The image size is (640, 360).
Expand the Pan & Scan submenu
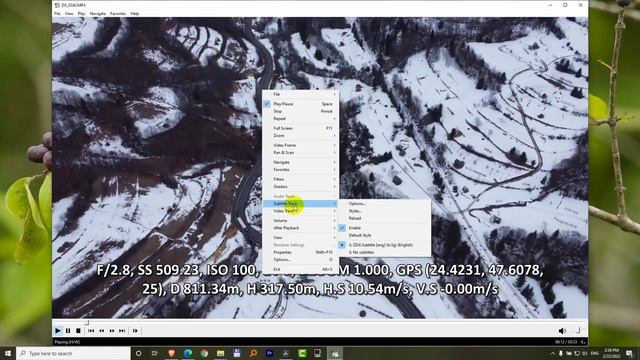click(300, 153)
